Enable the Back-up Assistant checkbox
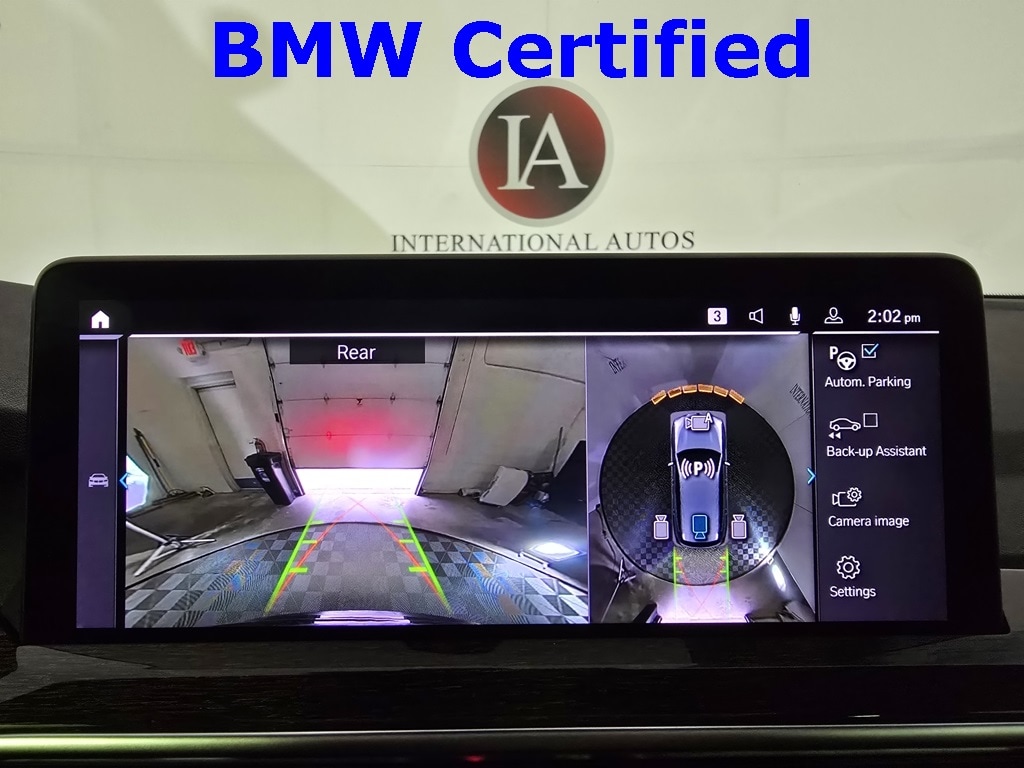The width and height of the screenshot is (1024, 768). (869, 421)
